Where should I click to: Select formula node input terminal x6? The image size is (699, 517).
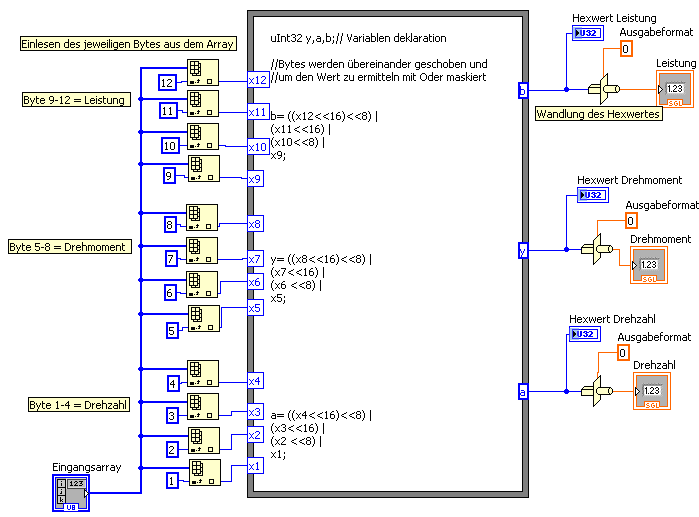click(255, 282)
